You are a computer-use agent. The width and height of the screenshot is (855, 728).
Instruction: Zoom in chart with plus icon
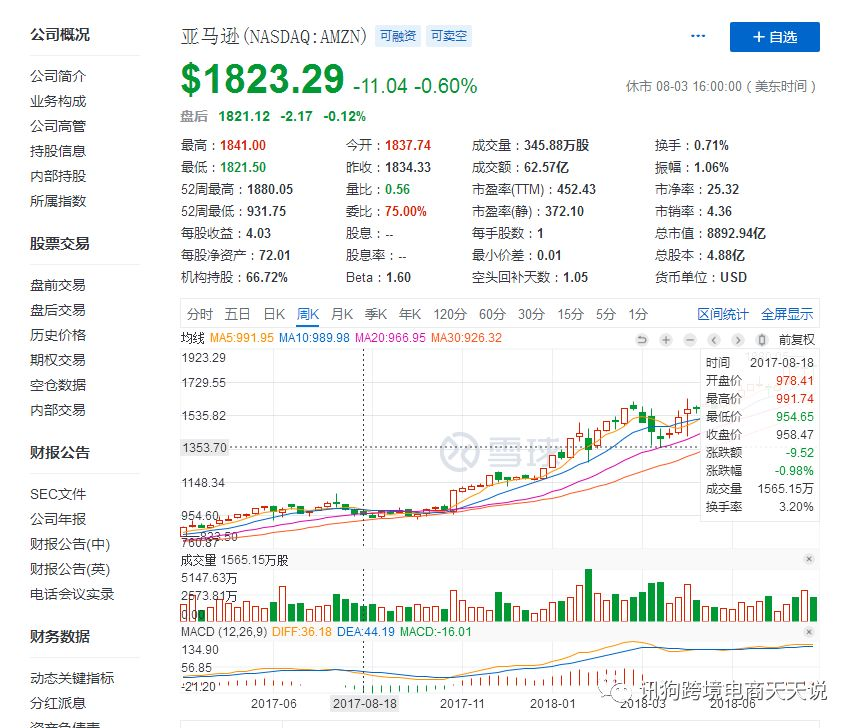pyautogui.click(x=666, y=340)
